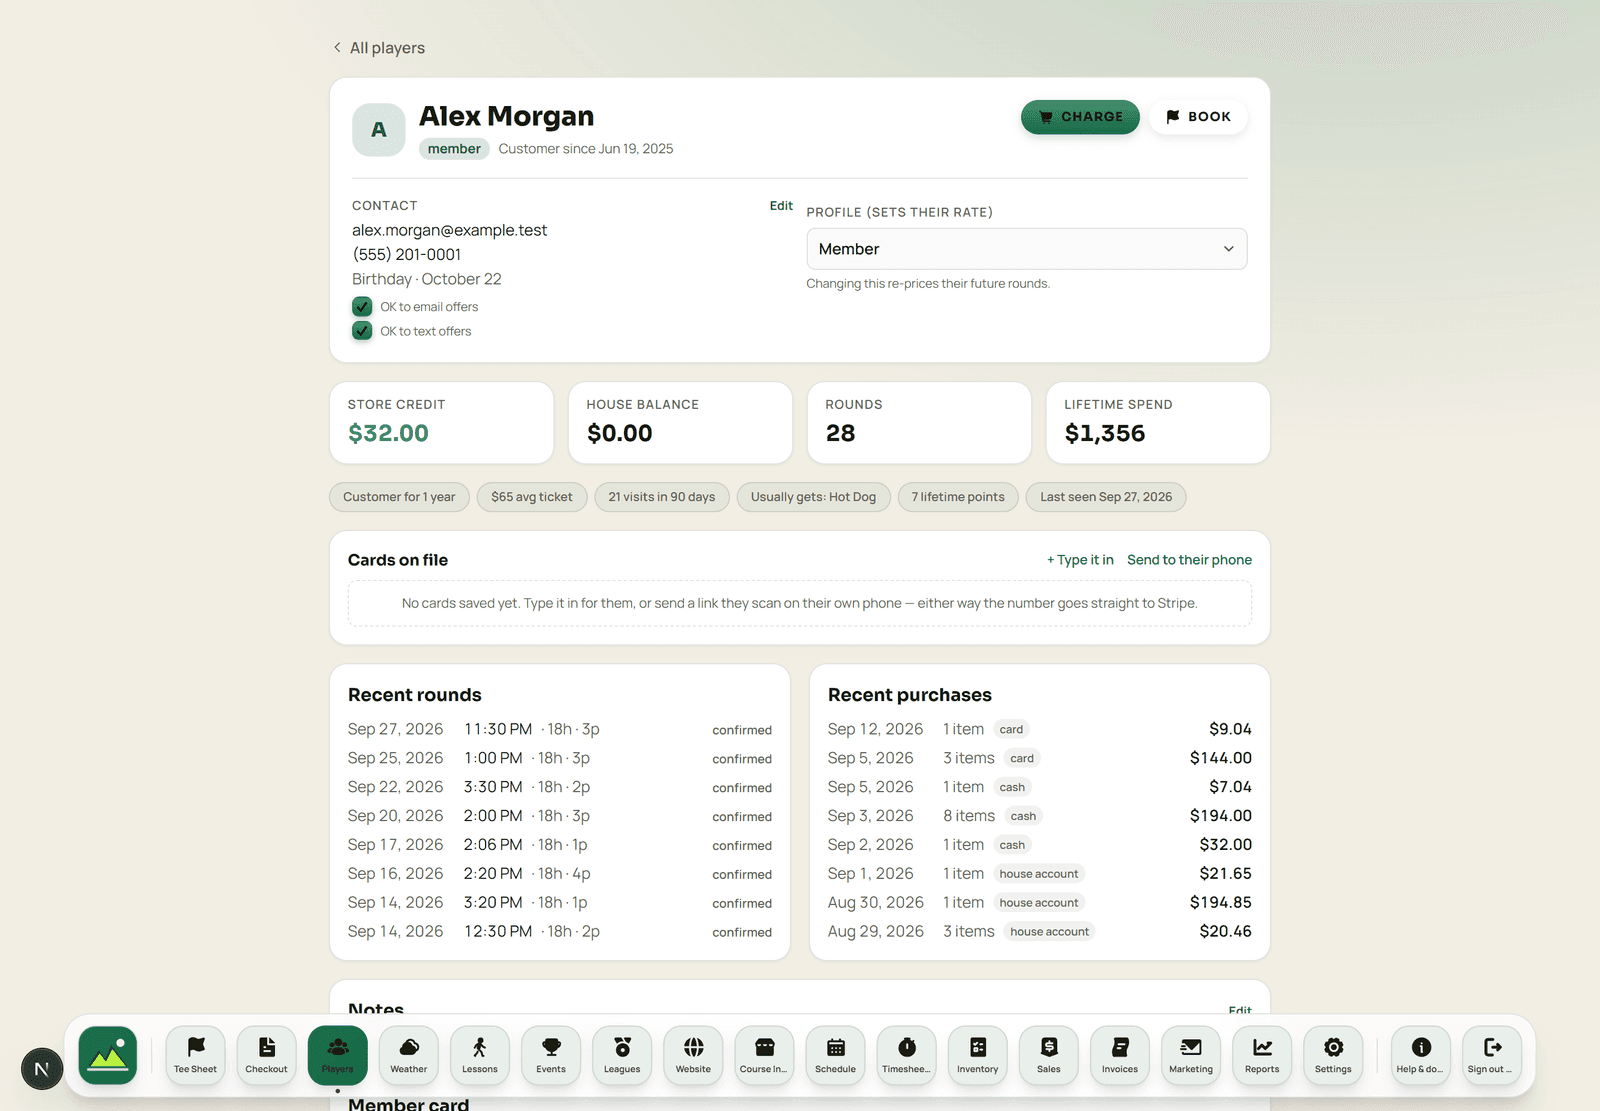Open the Timesheets stopwatch icon
Viewport: 1600px width, 1111px height.
point(907,1055)
